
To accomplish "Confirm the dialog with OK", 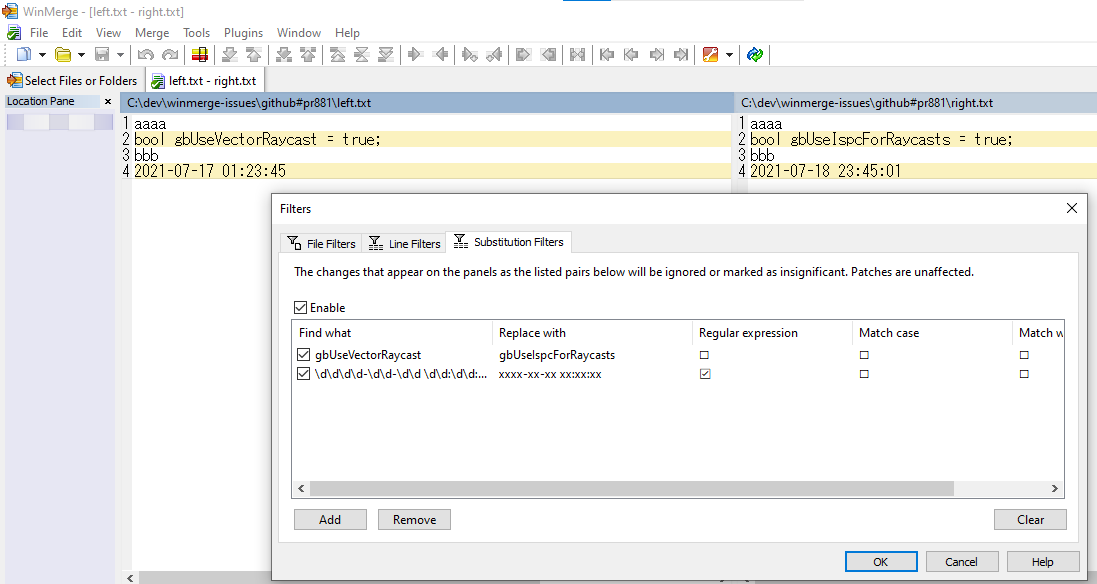I will [881, 562].
